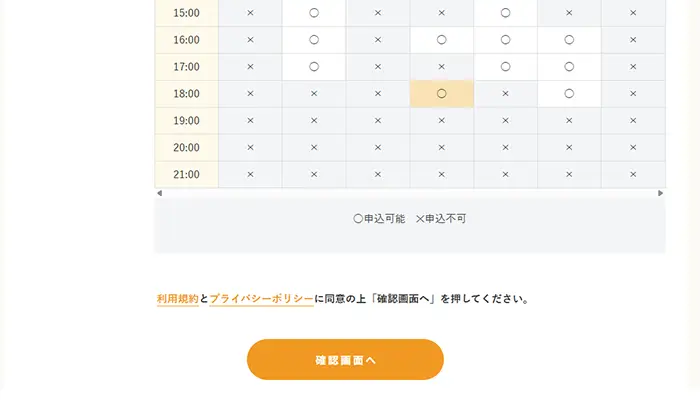Choose the 17:00 available slot in the sixth column

coord(569,67)
